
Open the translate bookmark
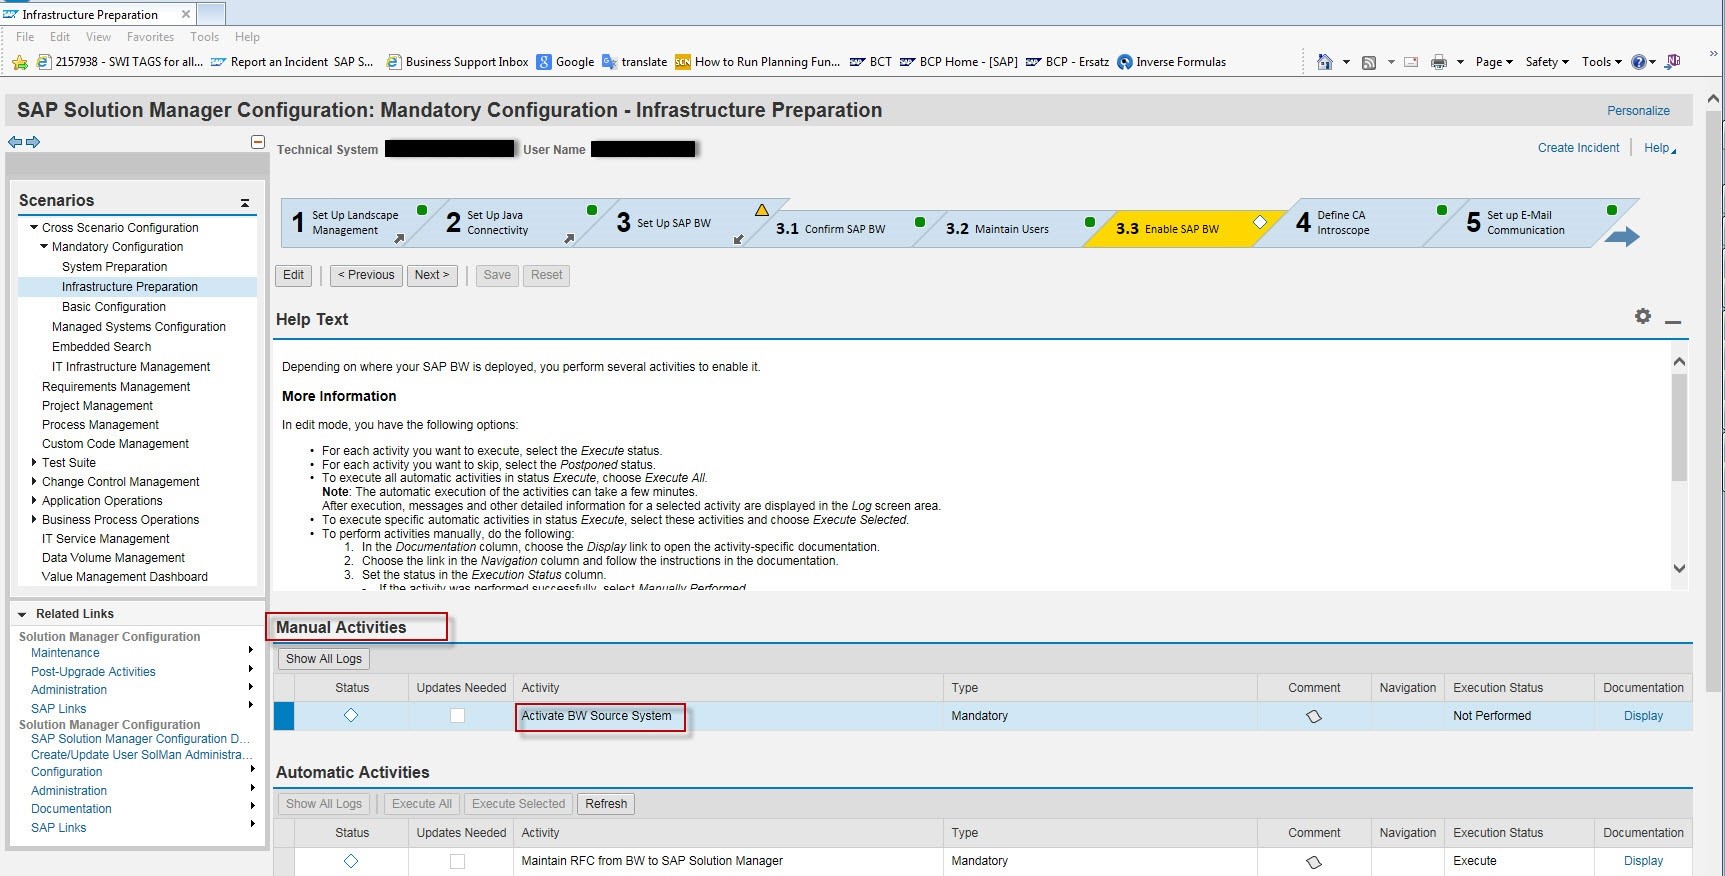(x=634, y=62)
